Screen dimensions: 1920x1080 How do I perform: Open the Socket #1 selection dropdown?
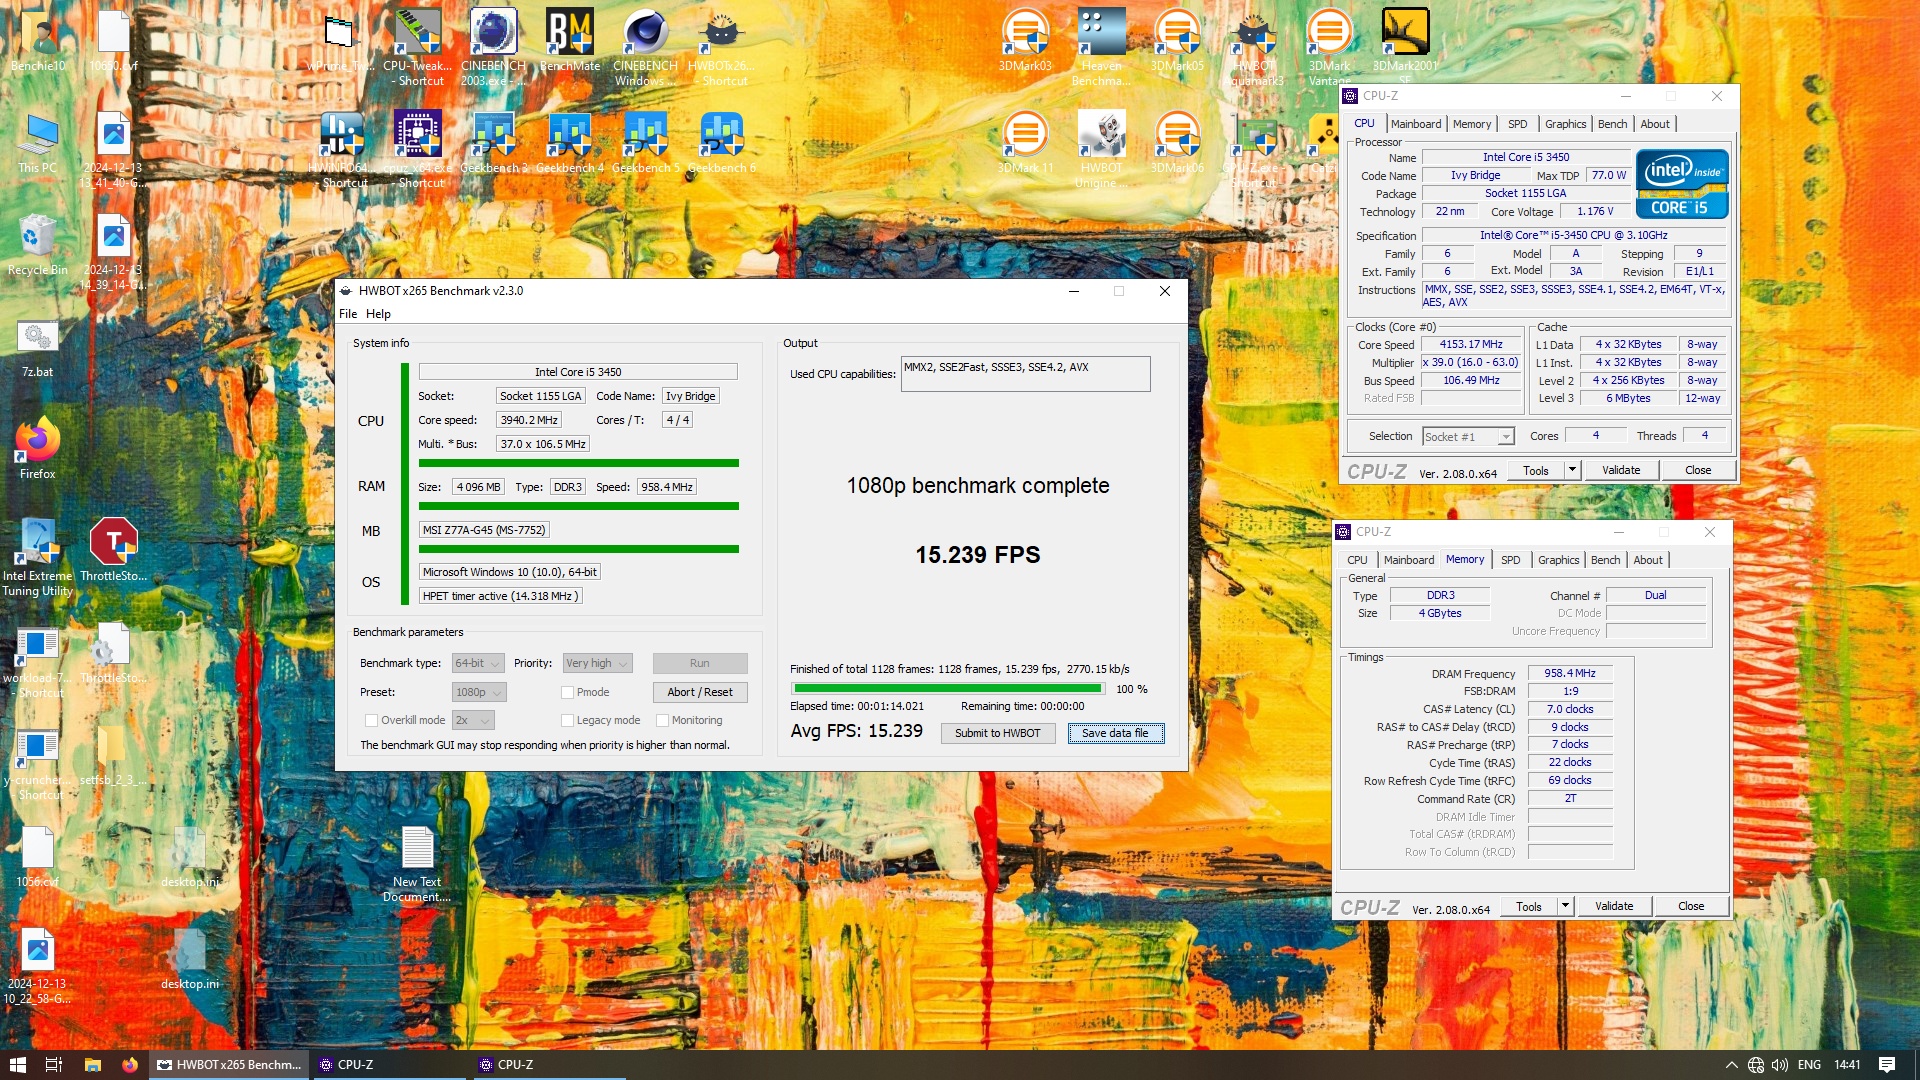pyautogui.click(x=1468, y=437)
